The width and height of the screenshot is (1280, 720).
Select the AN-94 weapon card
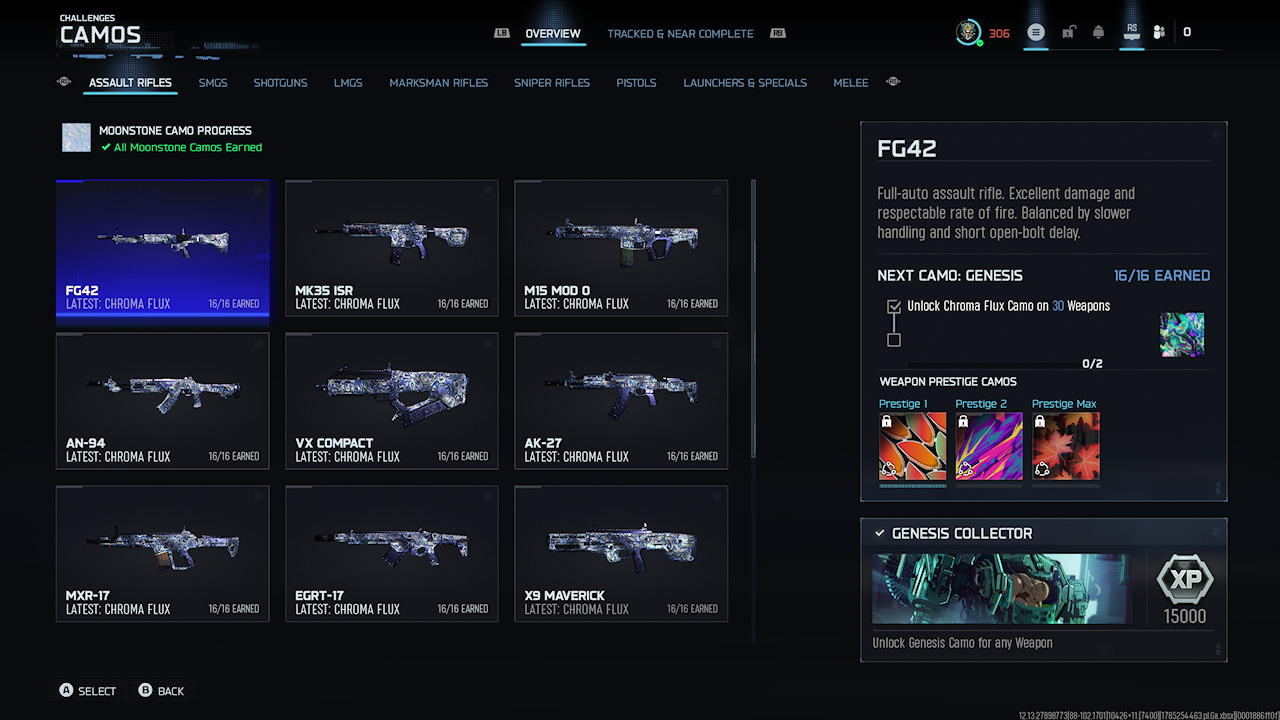coord(163,401)
